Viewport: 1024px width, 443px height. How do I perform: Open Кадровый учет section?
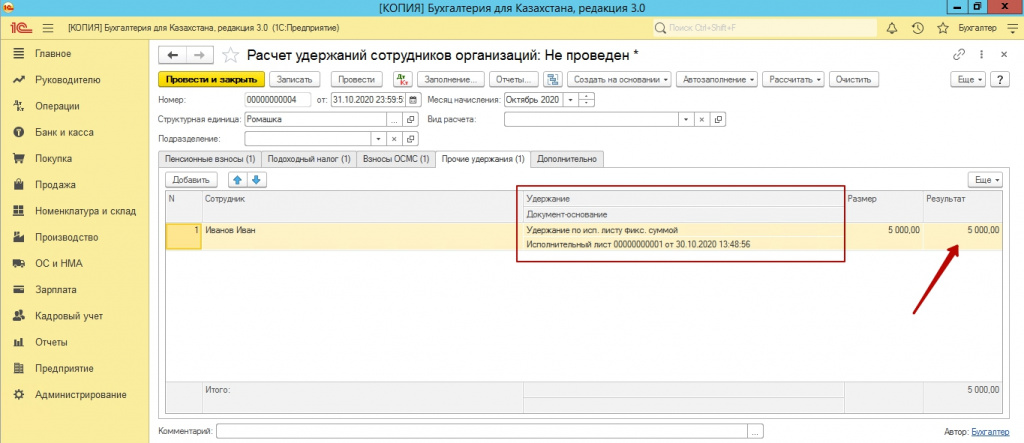(69, 316)
